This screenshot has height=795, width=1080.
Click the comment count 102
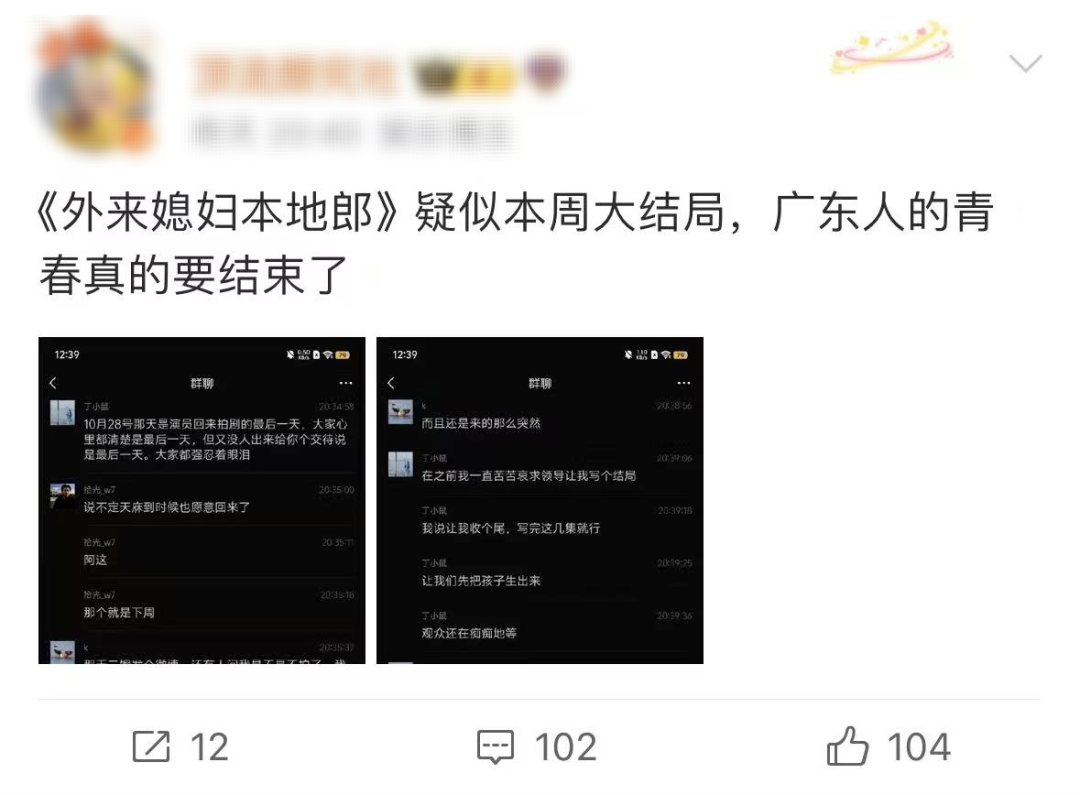(565, 747)
